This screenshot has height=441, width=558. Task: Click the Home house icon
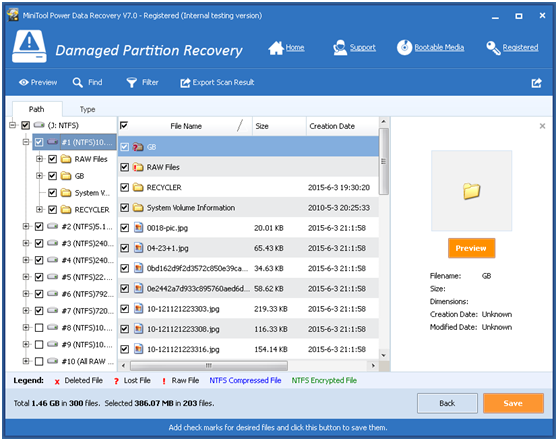pos(276,48)
